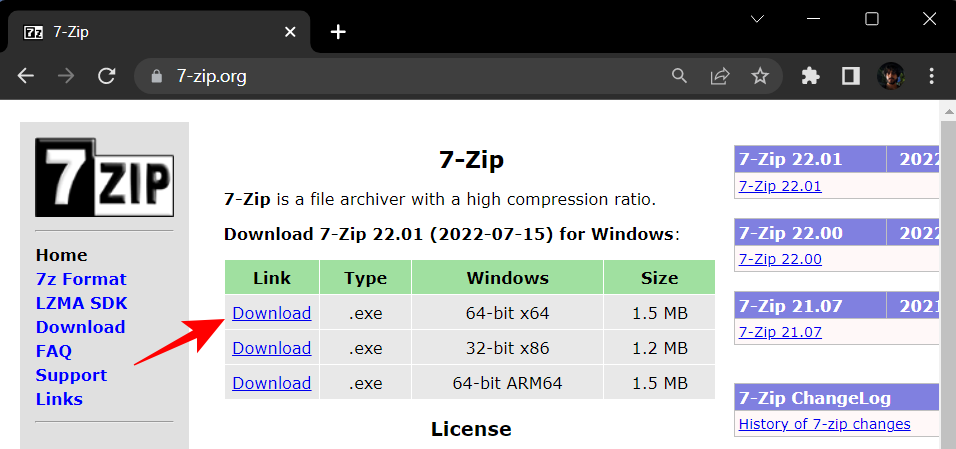Download the 64-bit x64 .exe

click(x=271, y=313)
